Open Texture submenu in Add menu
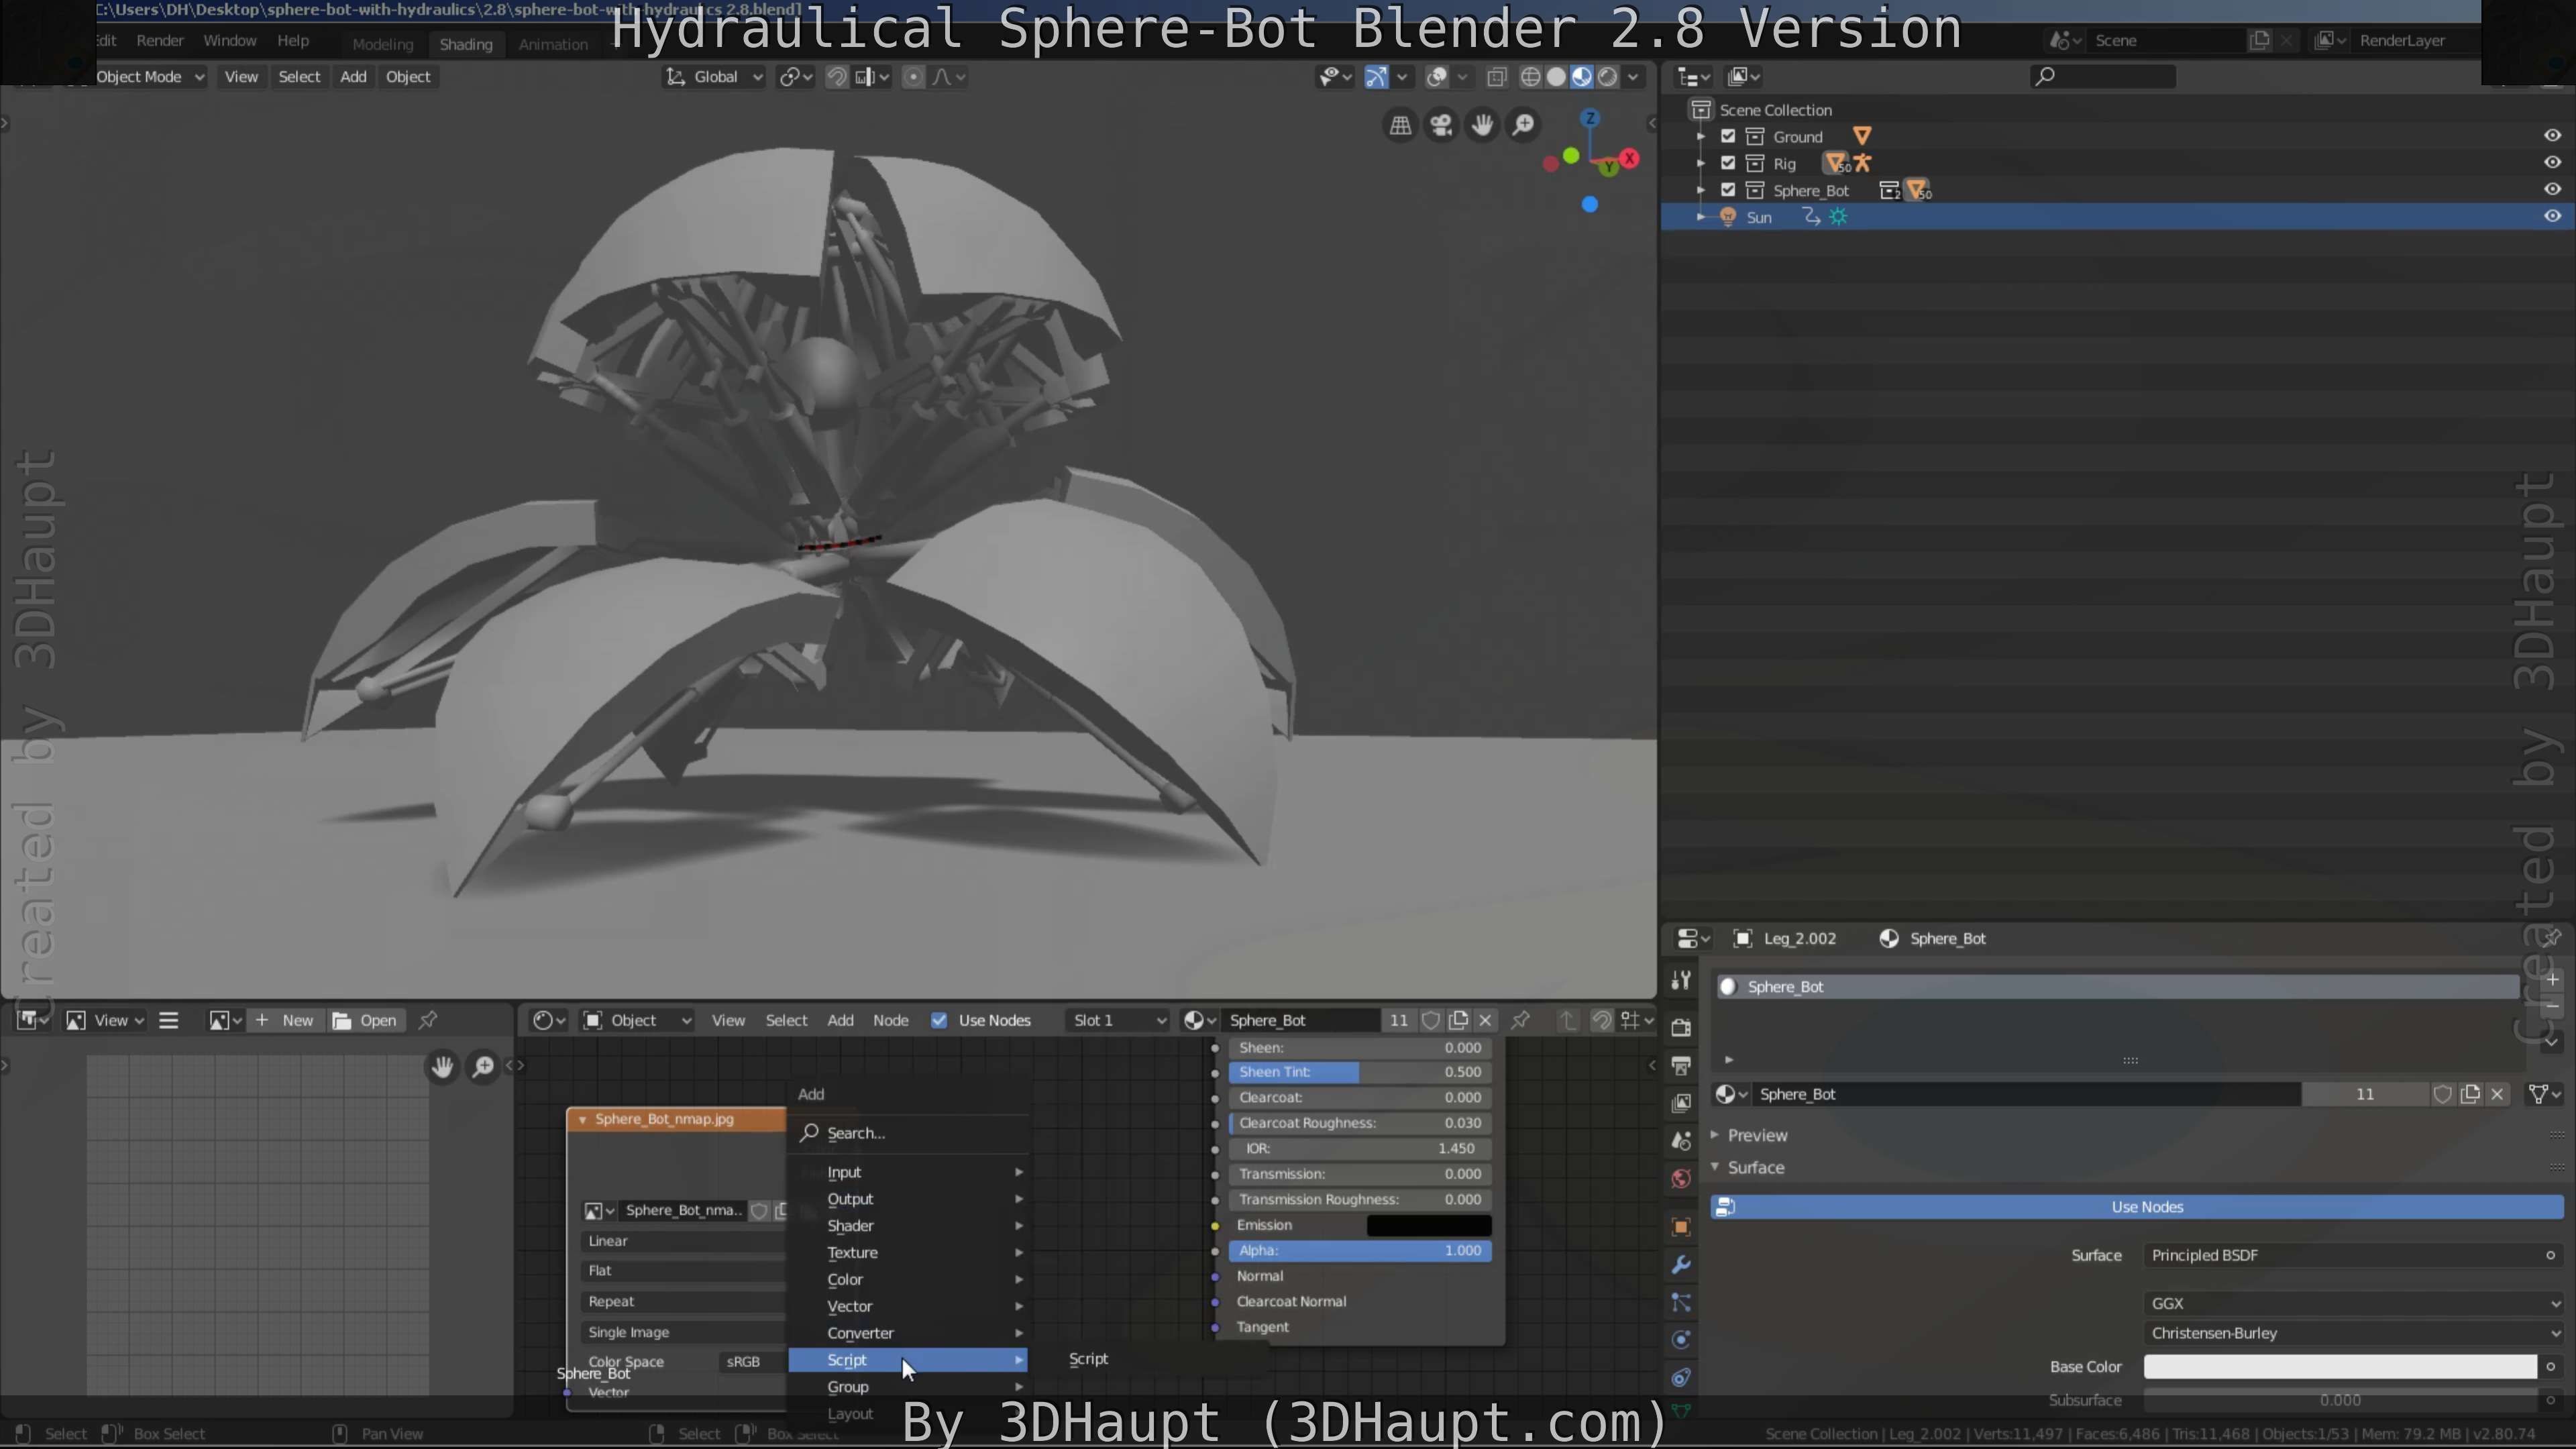This screenshot has height=1449, width=2576. pyautogui.click(x=909, y=1253)
